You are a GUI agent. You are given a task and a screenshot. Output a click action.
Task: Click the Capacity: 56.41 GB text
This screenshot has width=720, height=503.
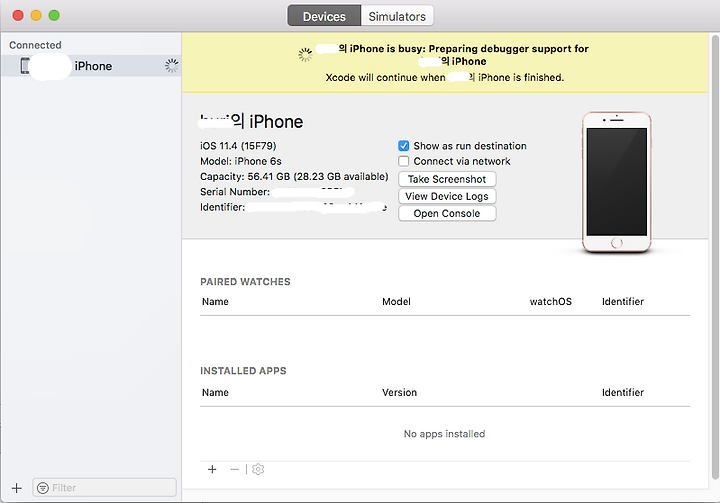[294, 176]
